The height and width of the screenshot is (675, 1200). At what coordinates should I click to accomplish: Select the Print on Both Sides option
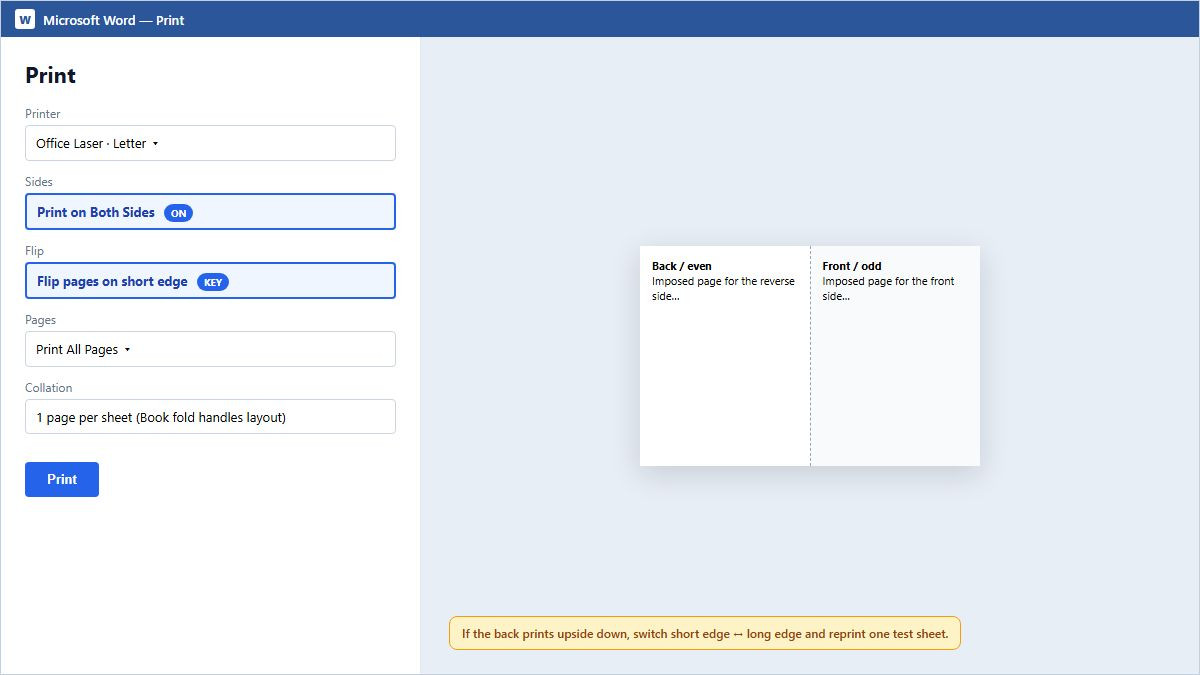(210, 212)
